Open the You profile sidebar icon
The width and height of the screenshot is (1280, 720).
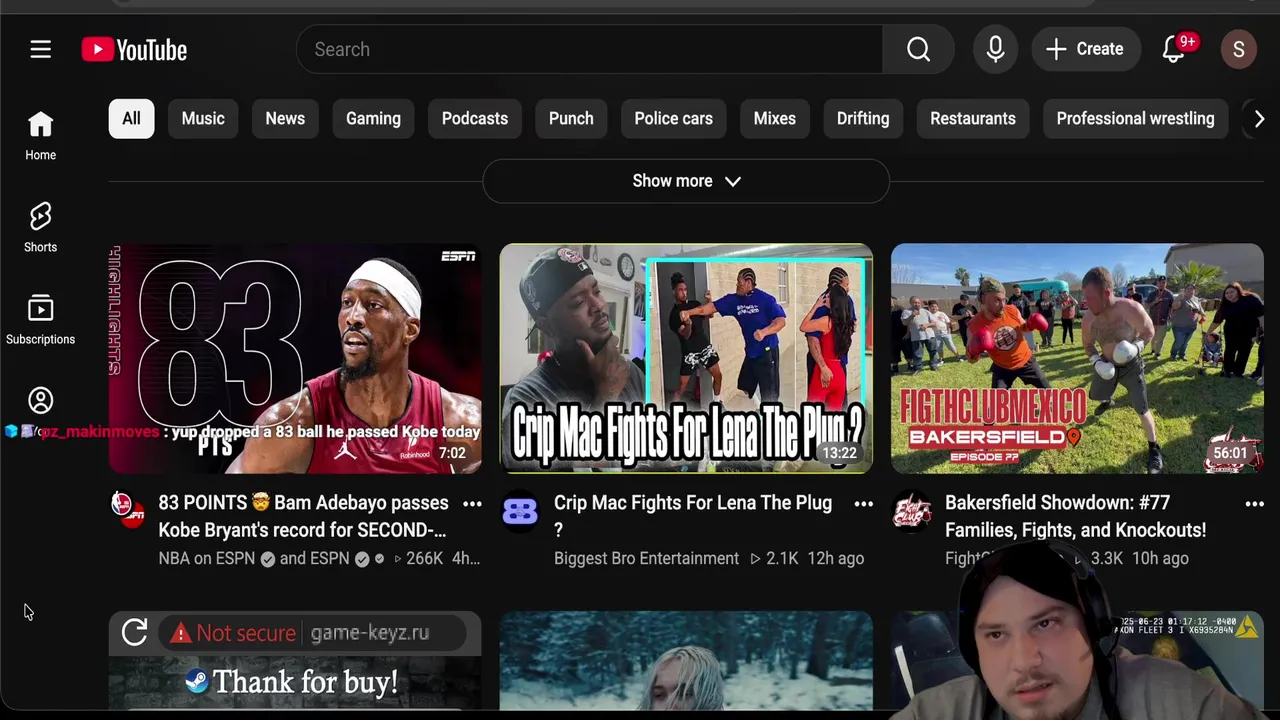click(x=40, y=401)
